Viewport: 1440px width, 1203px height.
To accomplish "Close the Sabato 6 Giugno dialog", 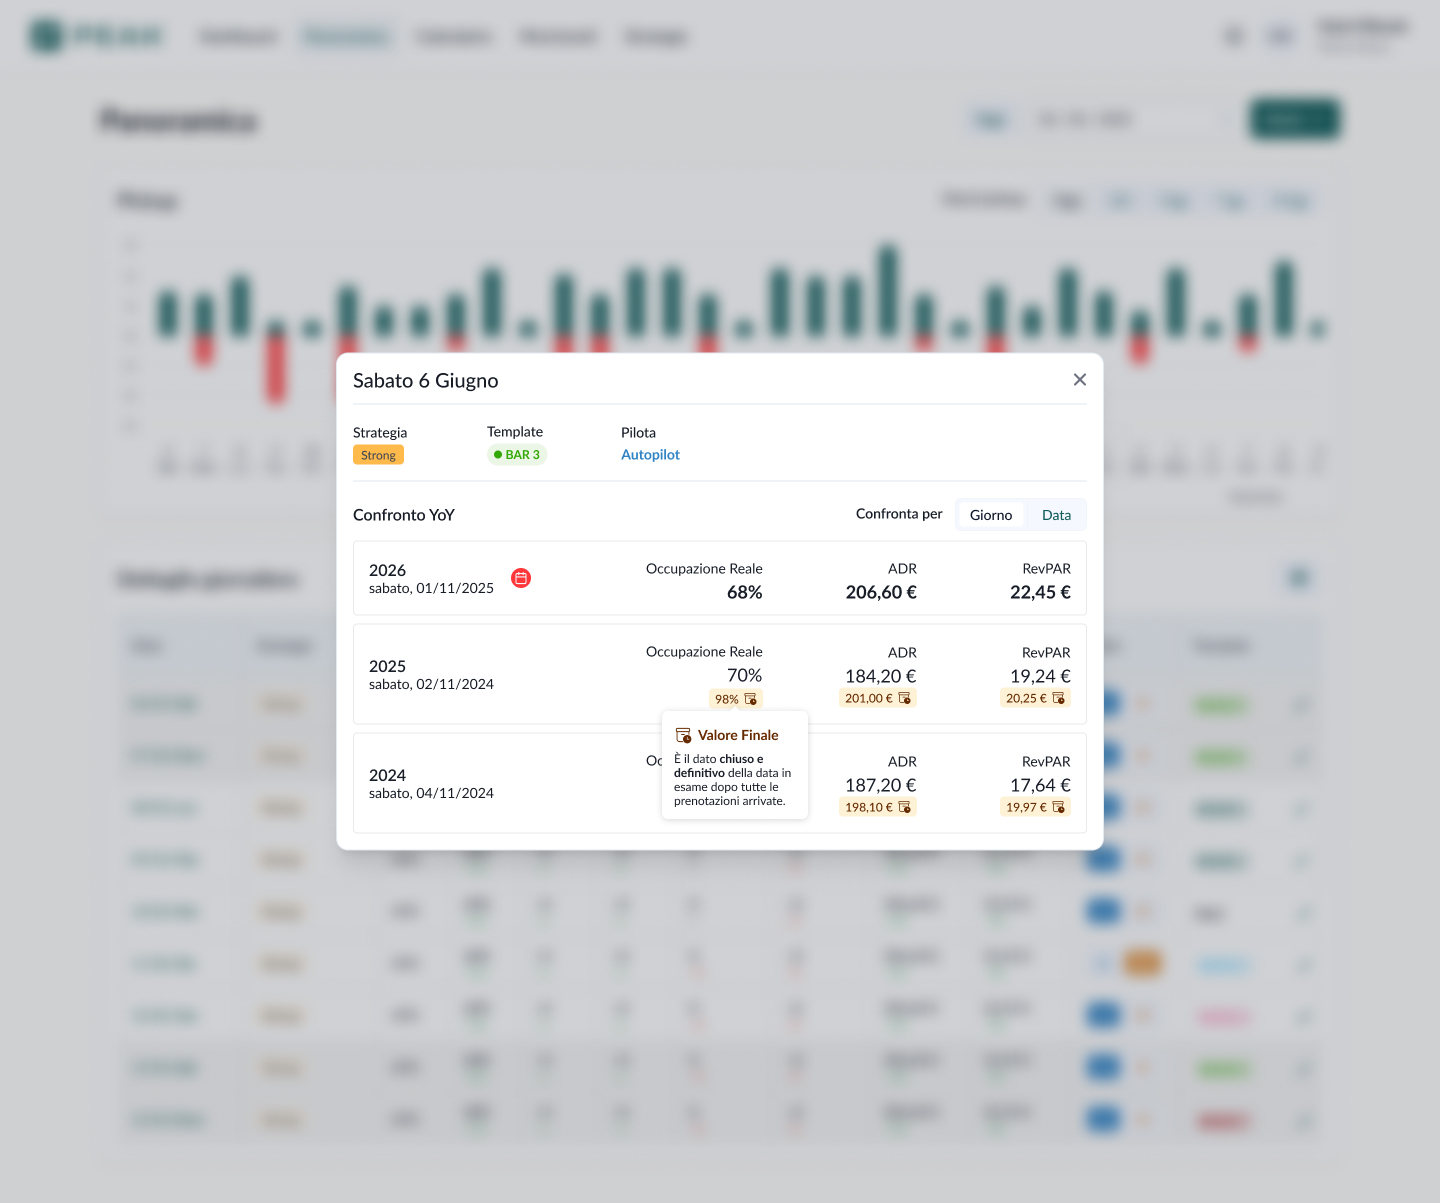I will (1080, 380).
